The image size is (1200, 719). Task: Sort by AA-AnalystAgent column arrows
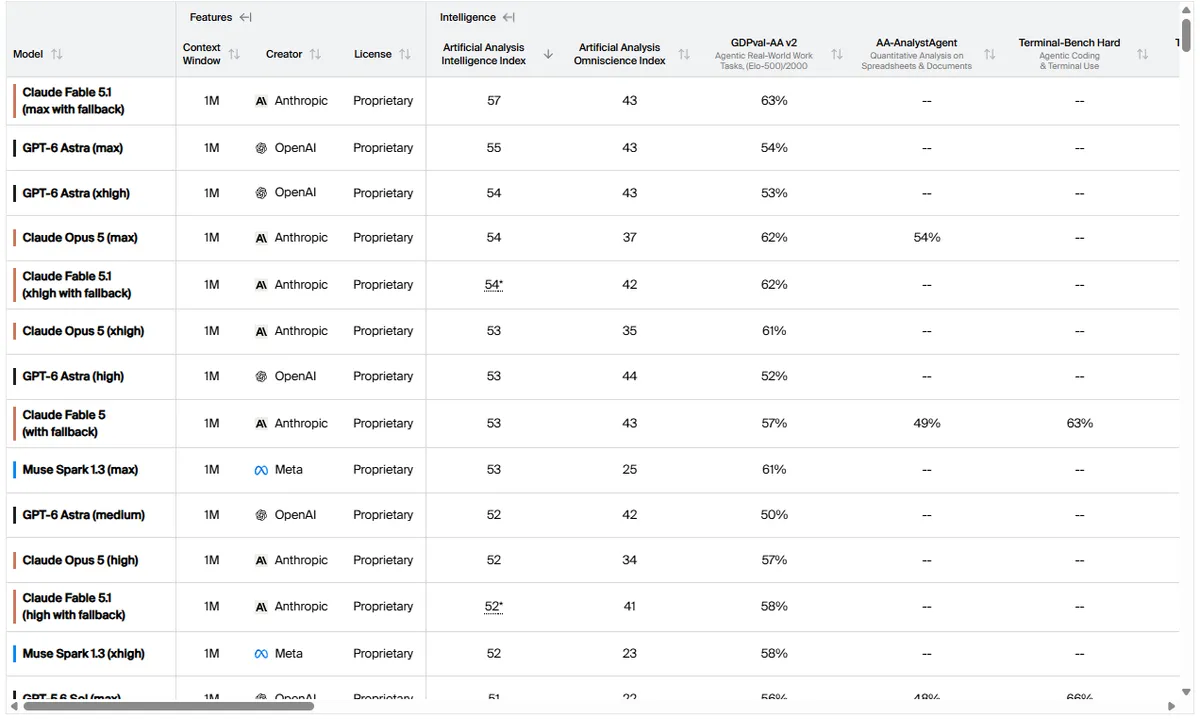point(989,54)
